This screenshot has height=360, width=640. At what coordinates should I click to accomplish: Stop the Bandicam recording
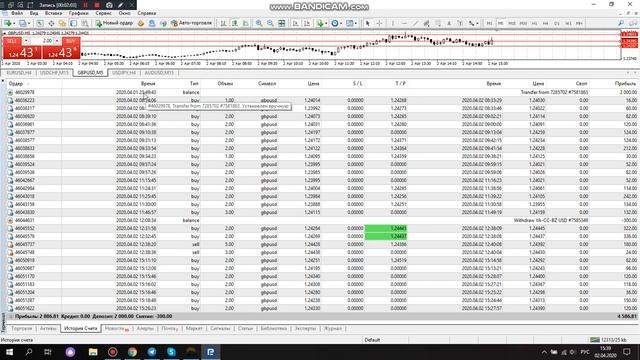point(97,5)
